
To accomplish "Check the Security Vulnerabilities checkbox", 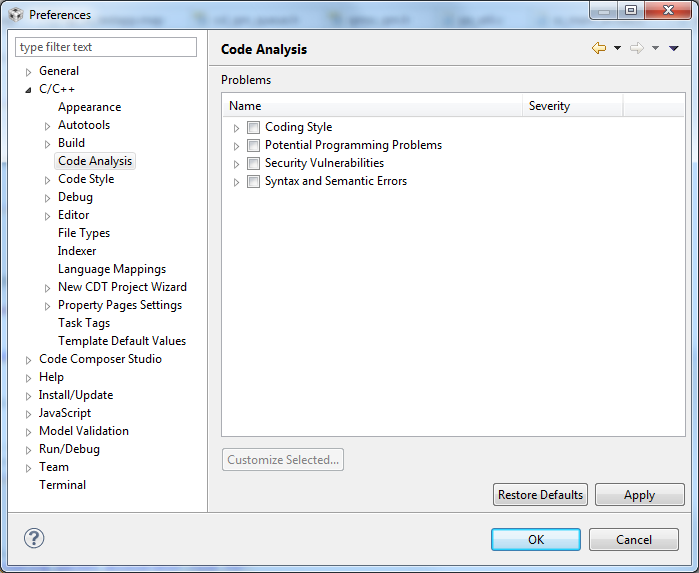I will 254,163.
